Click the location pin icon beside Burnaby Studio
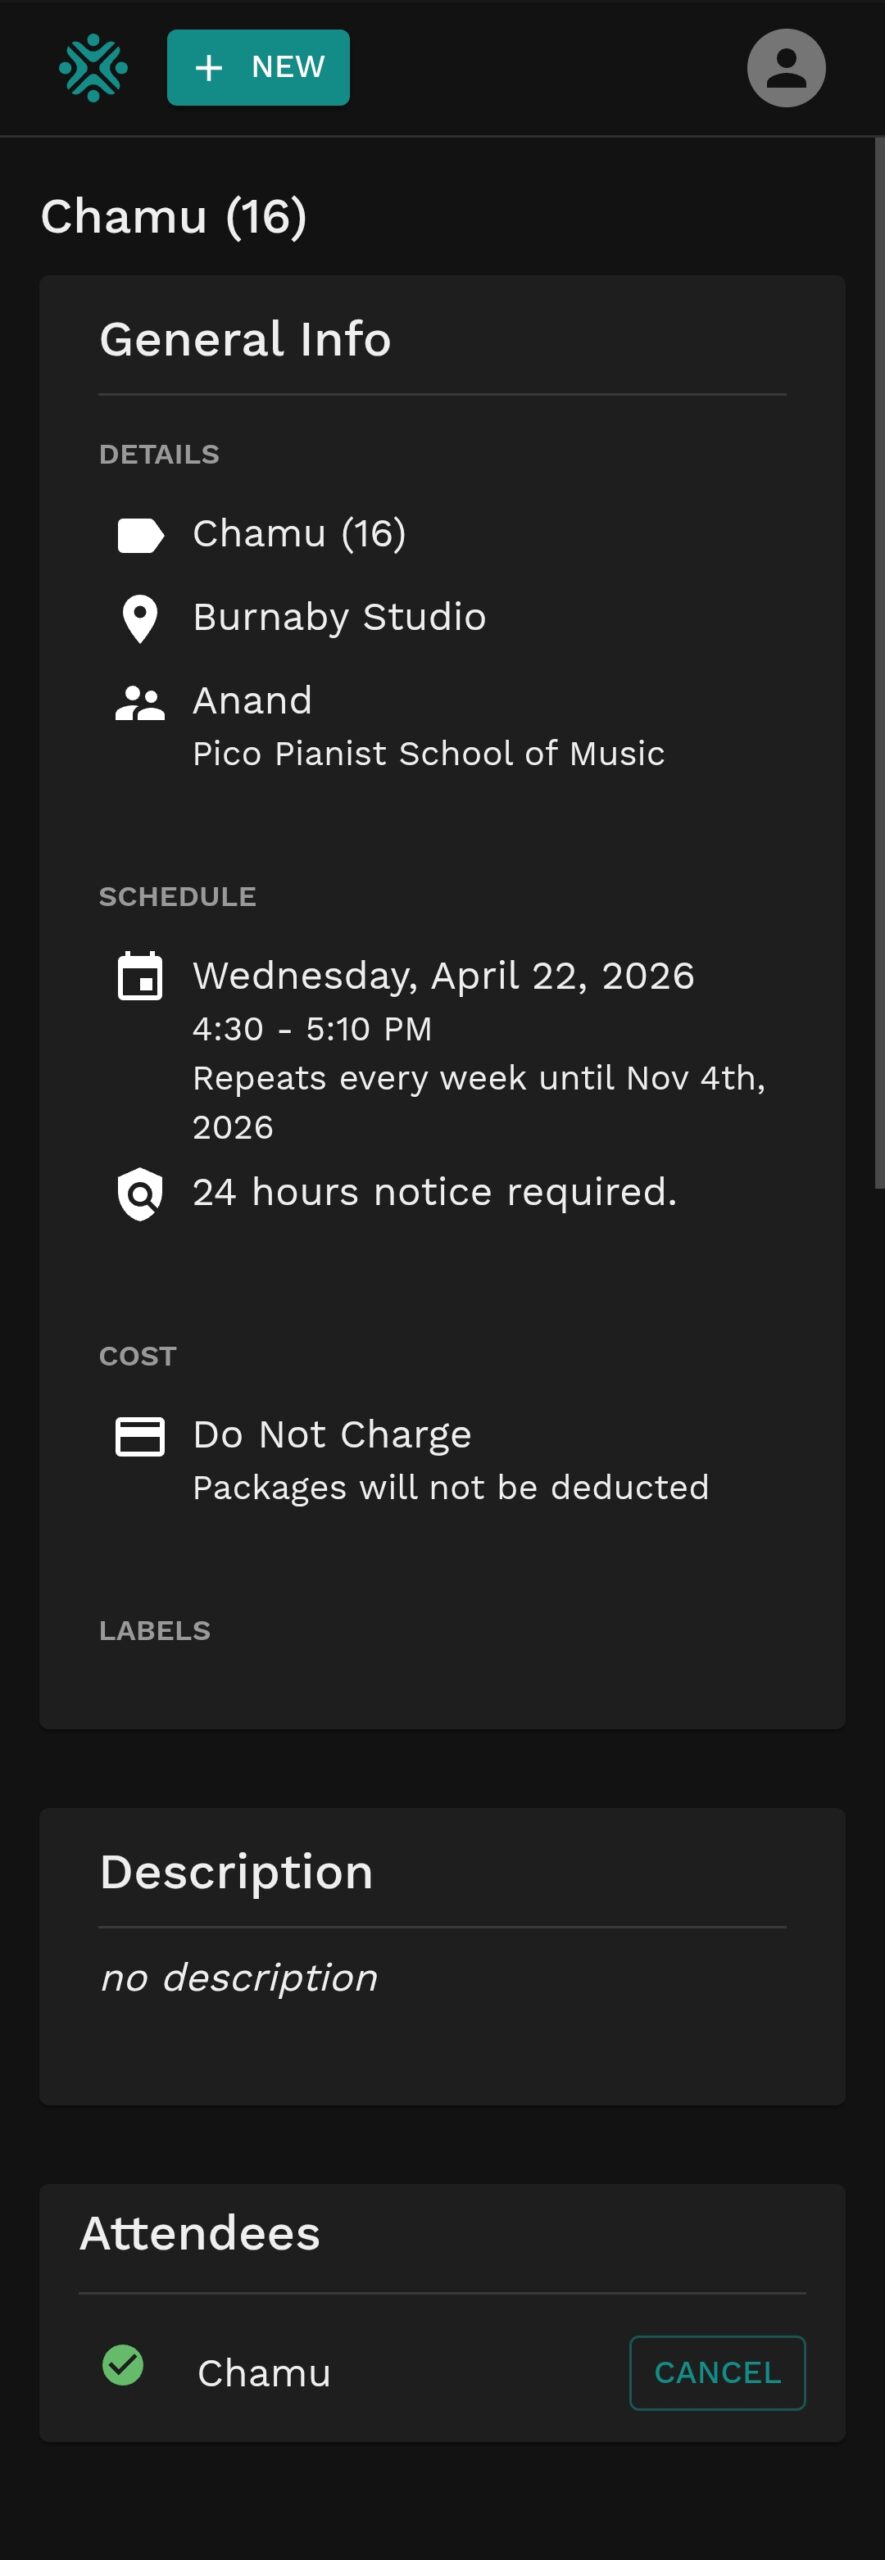This screenshot has width=885, height=2560. point(140,619)
